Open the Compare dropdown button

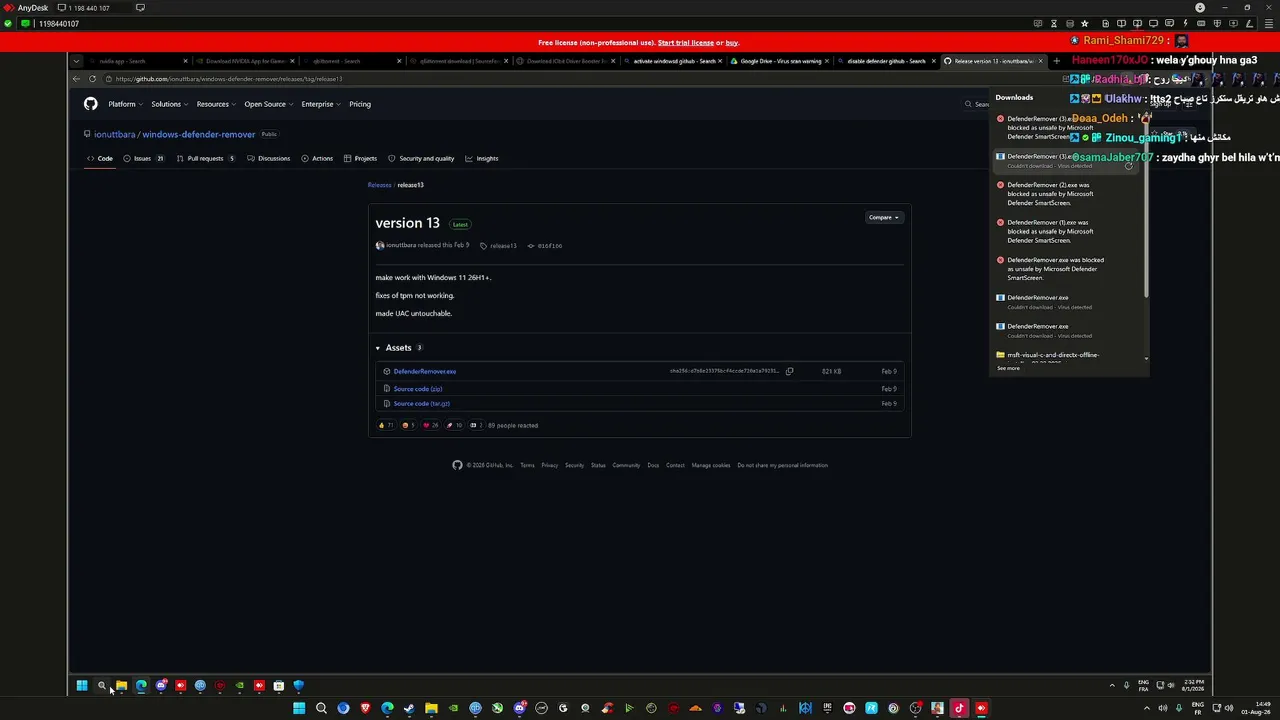(x=884, y=217)
